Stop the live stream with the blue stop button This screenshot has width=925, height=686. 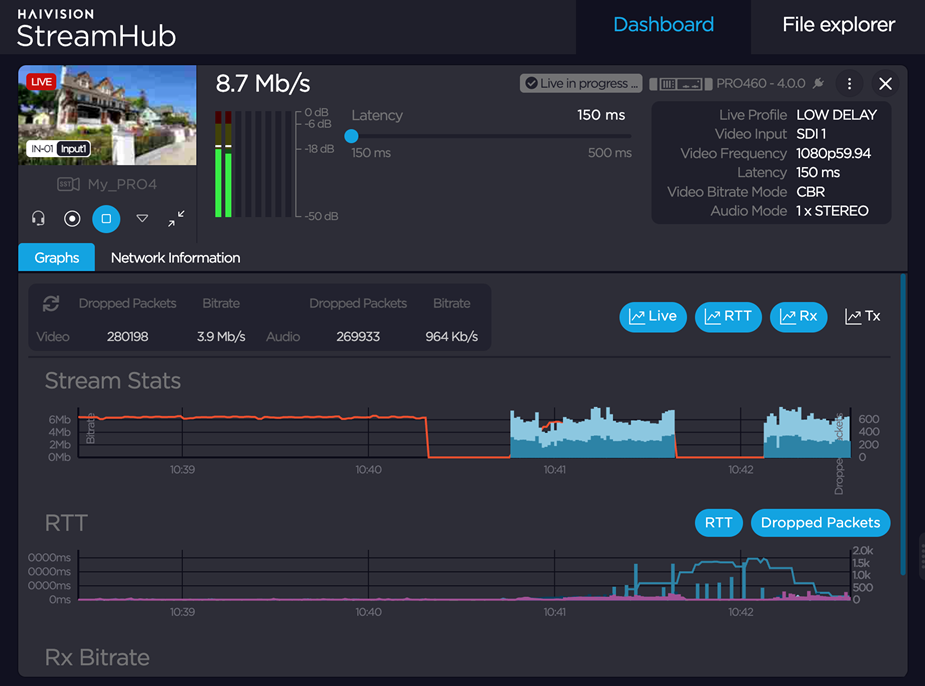106,218
